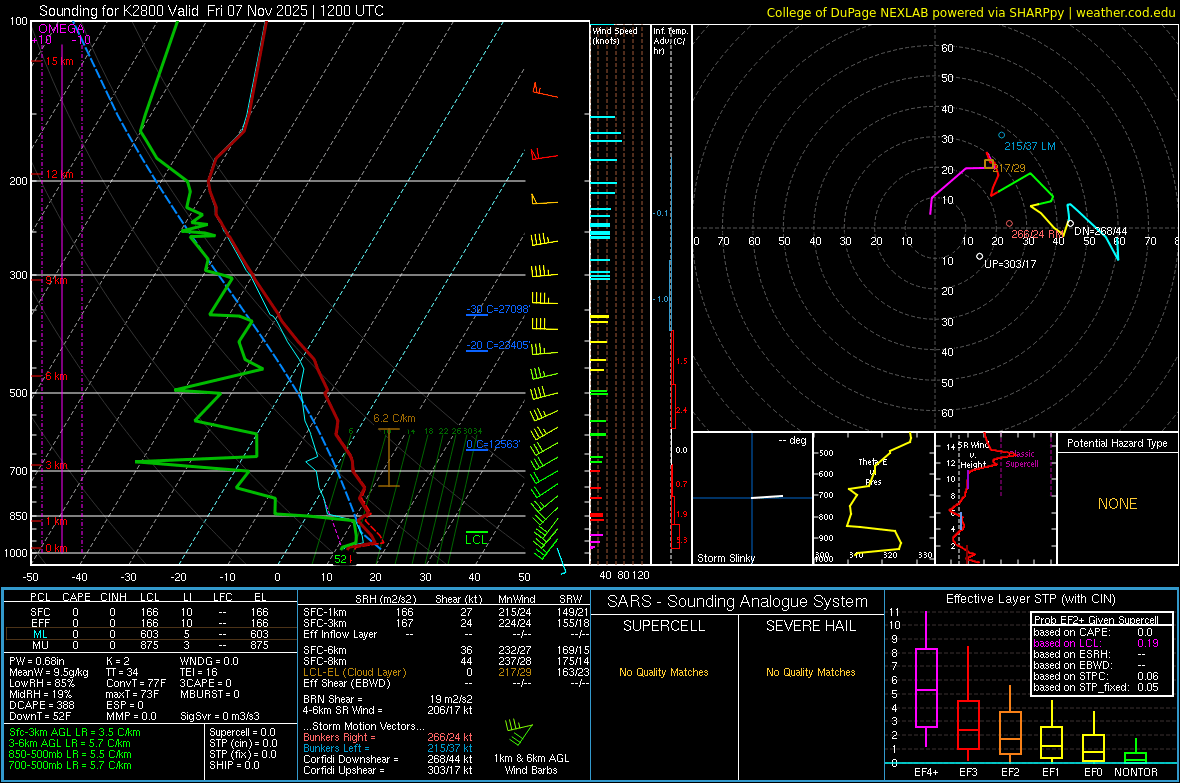Click the '-20 C=23405' temperature level label
This screenshot has height=783, width=1180.
tap(498, 346)
